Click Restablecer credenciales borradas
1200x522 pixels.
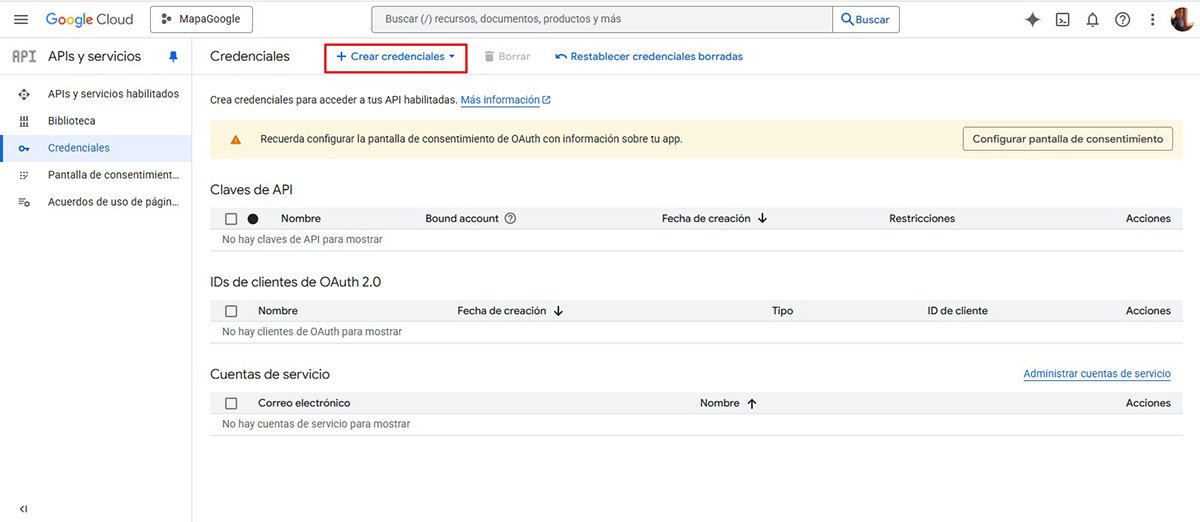click(x=649, y=57)
